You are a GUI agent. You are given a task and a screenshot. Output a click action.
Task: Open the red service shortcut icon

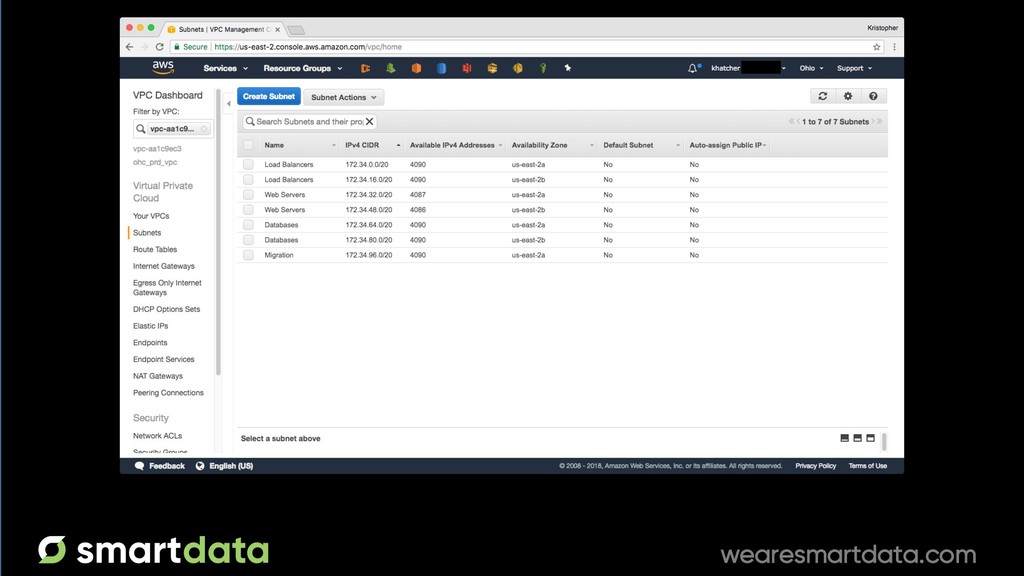pyautogui.click(x=467, y=68)
